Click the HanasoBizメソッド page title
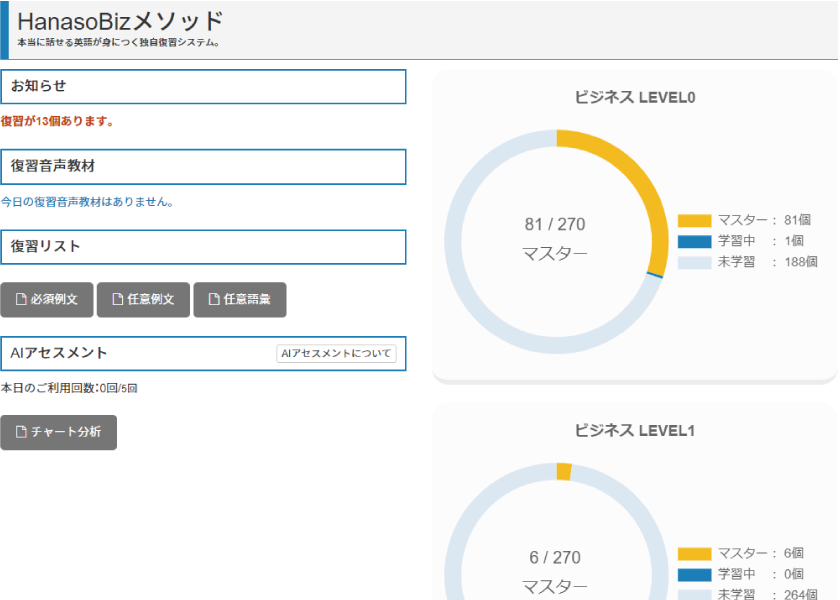 pos(120,21)
